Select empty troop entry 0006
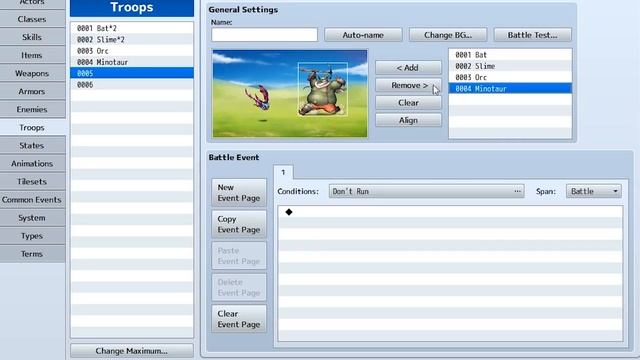 pos(132,84)
